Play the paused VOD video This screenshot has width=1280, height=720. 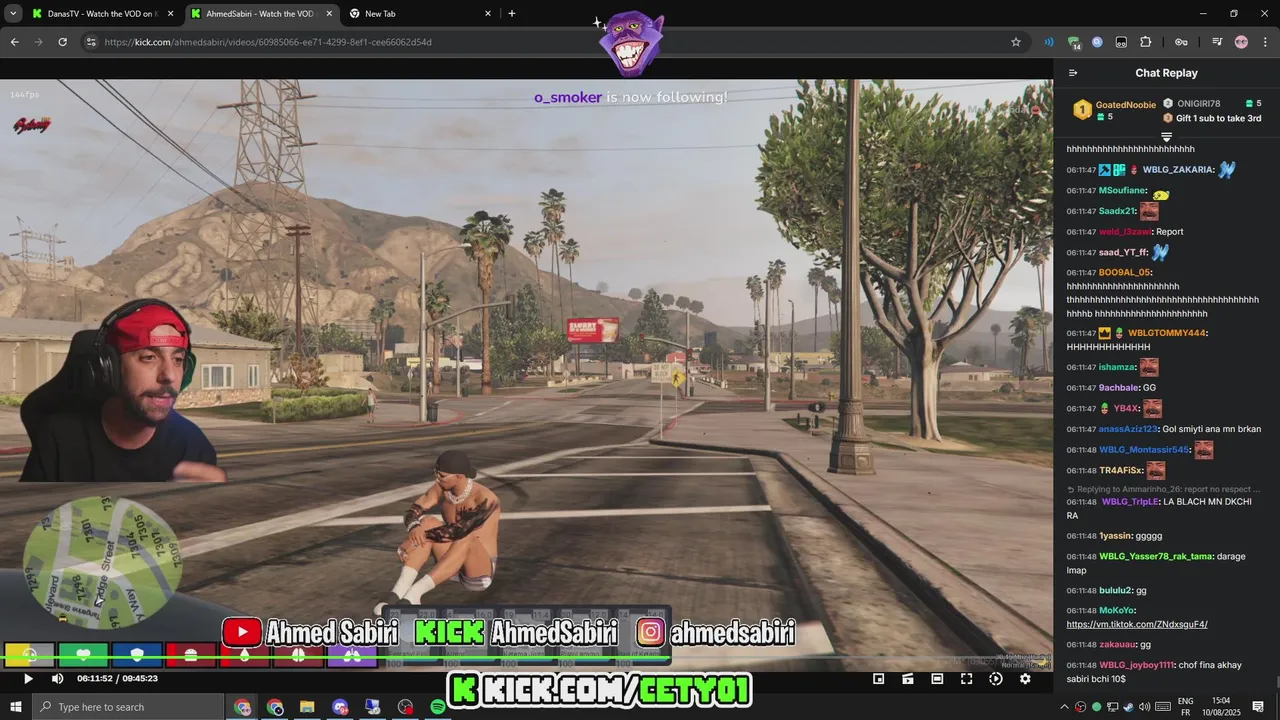pyautogui.click(x=28, y=679)
